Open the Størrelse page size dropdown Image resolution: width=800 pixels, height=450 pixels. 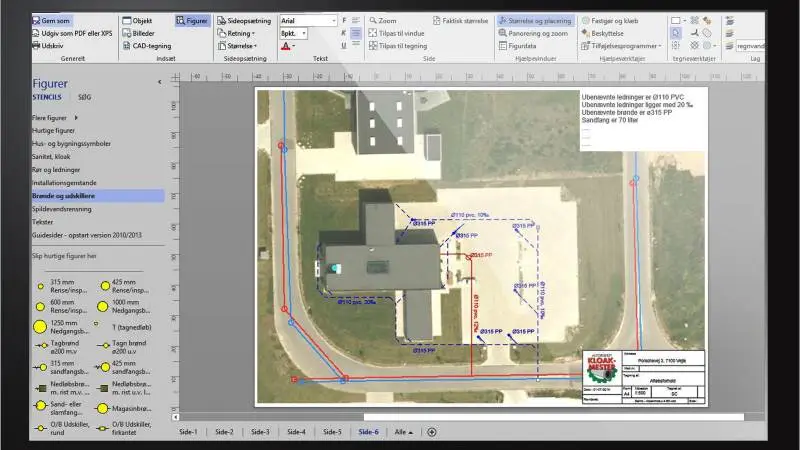pyautogui.click(x=237, y=45)
